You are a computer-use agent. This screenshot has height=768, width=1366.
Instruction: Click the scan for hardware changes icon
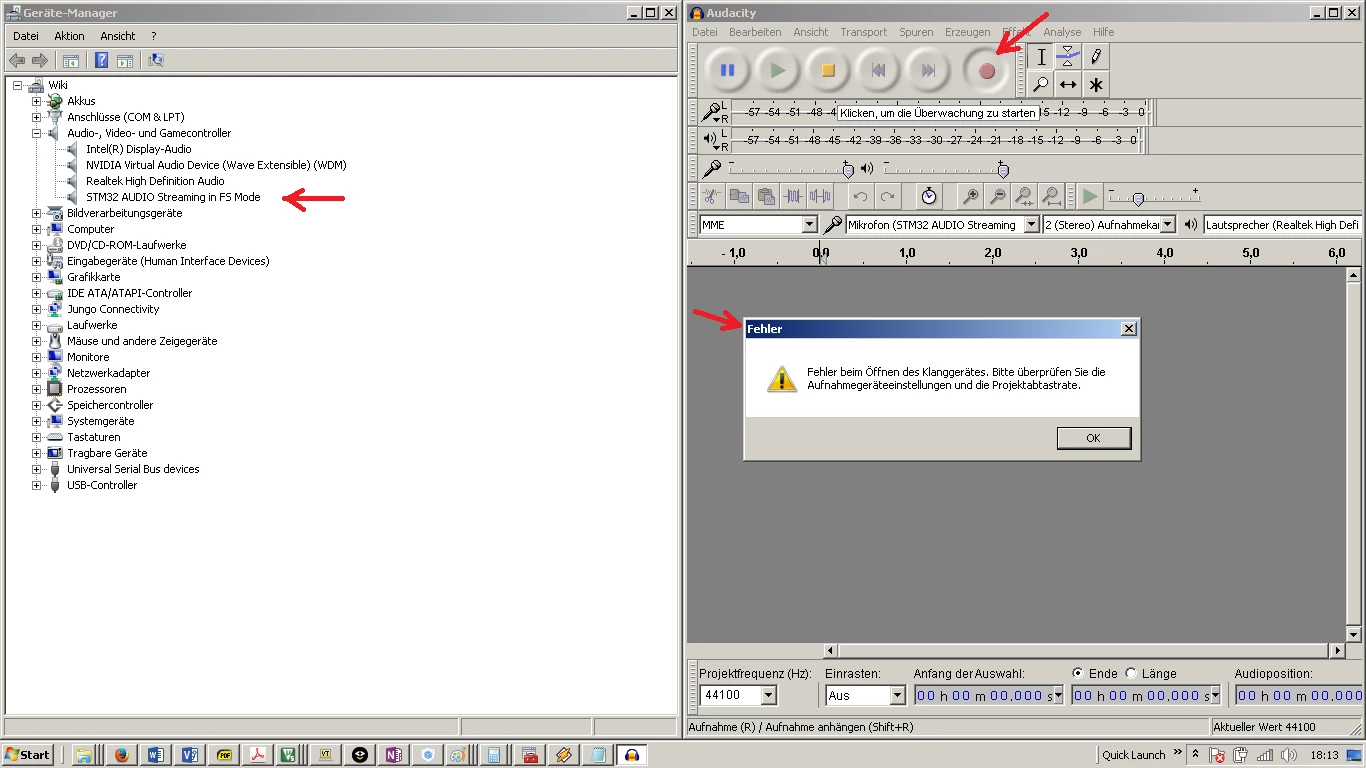coord(156,60)
